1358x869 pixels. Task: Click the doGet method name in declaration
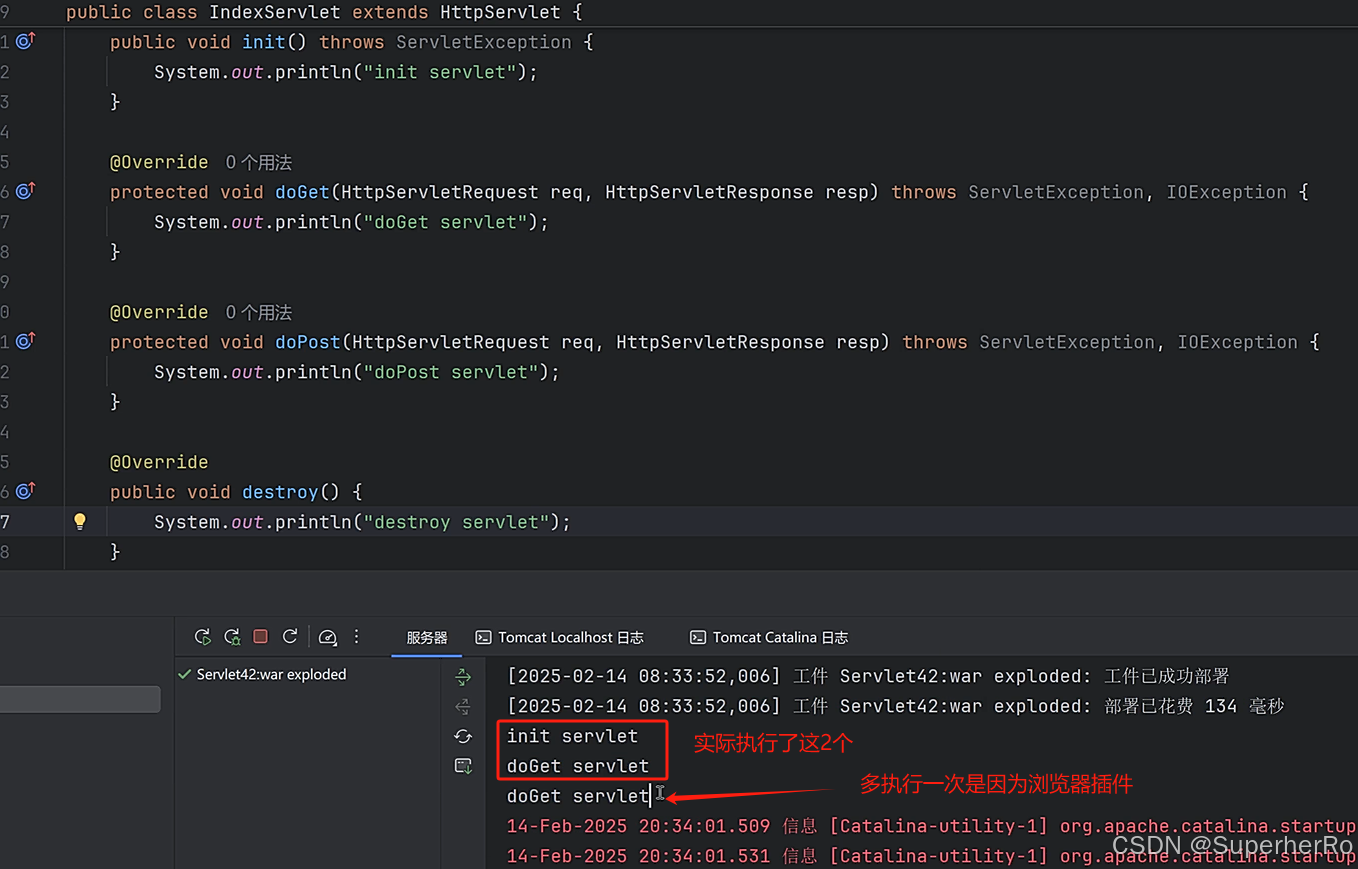tap(303, 192)
